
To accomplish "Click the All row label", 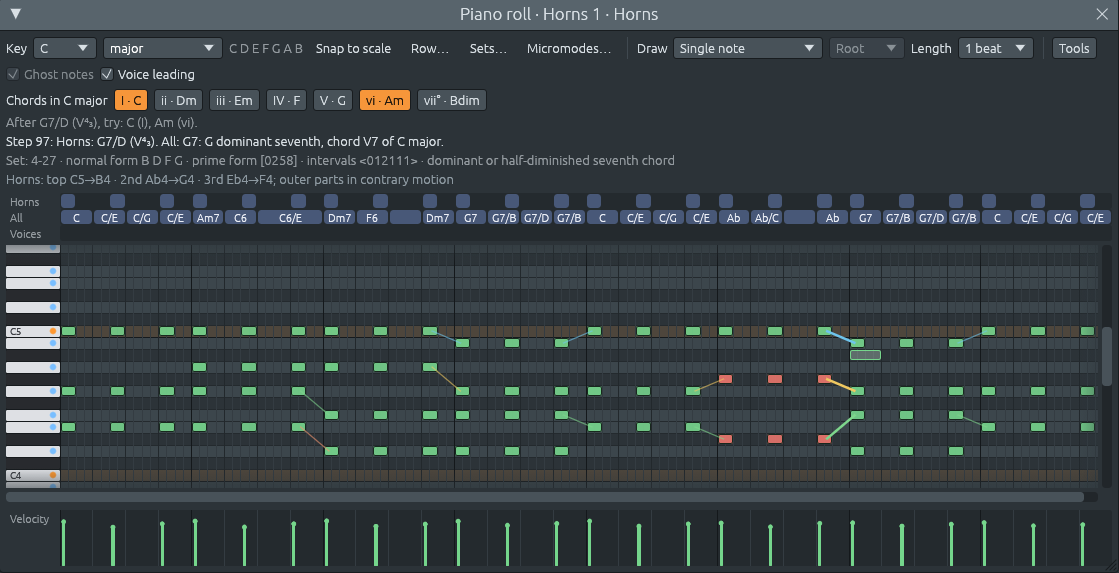I will [16, 218].
